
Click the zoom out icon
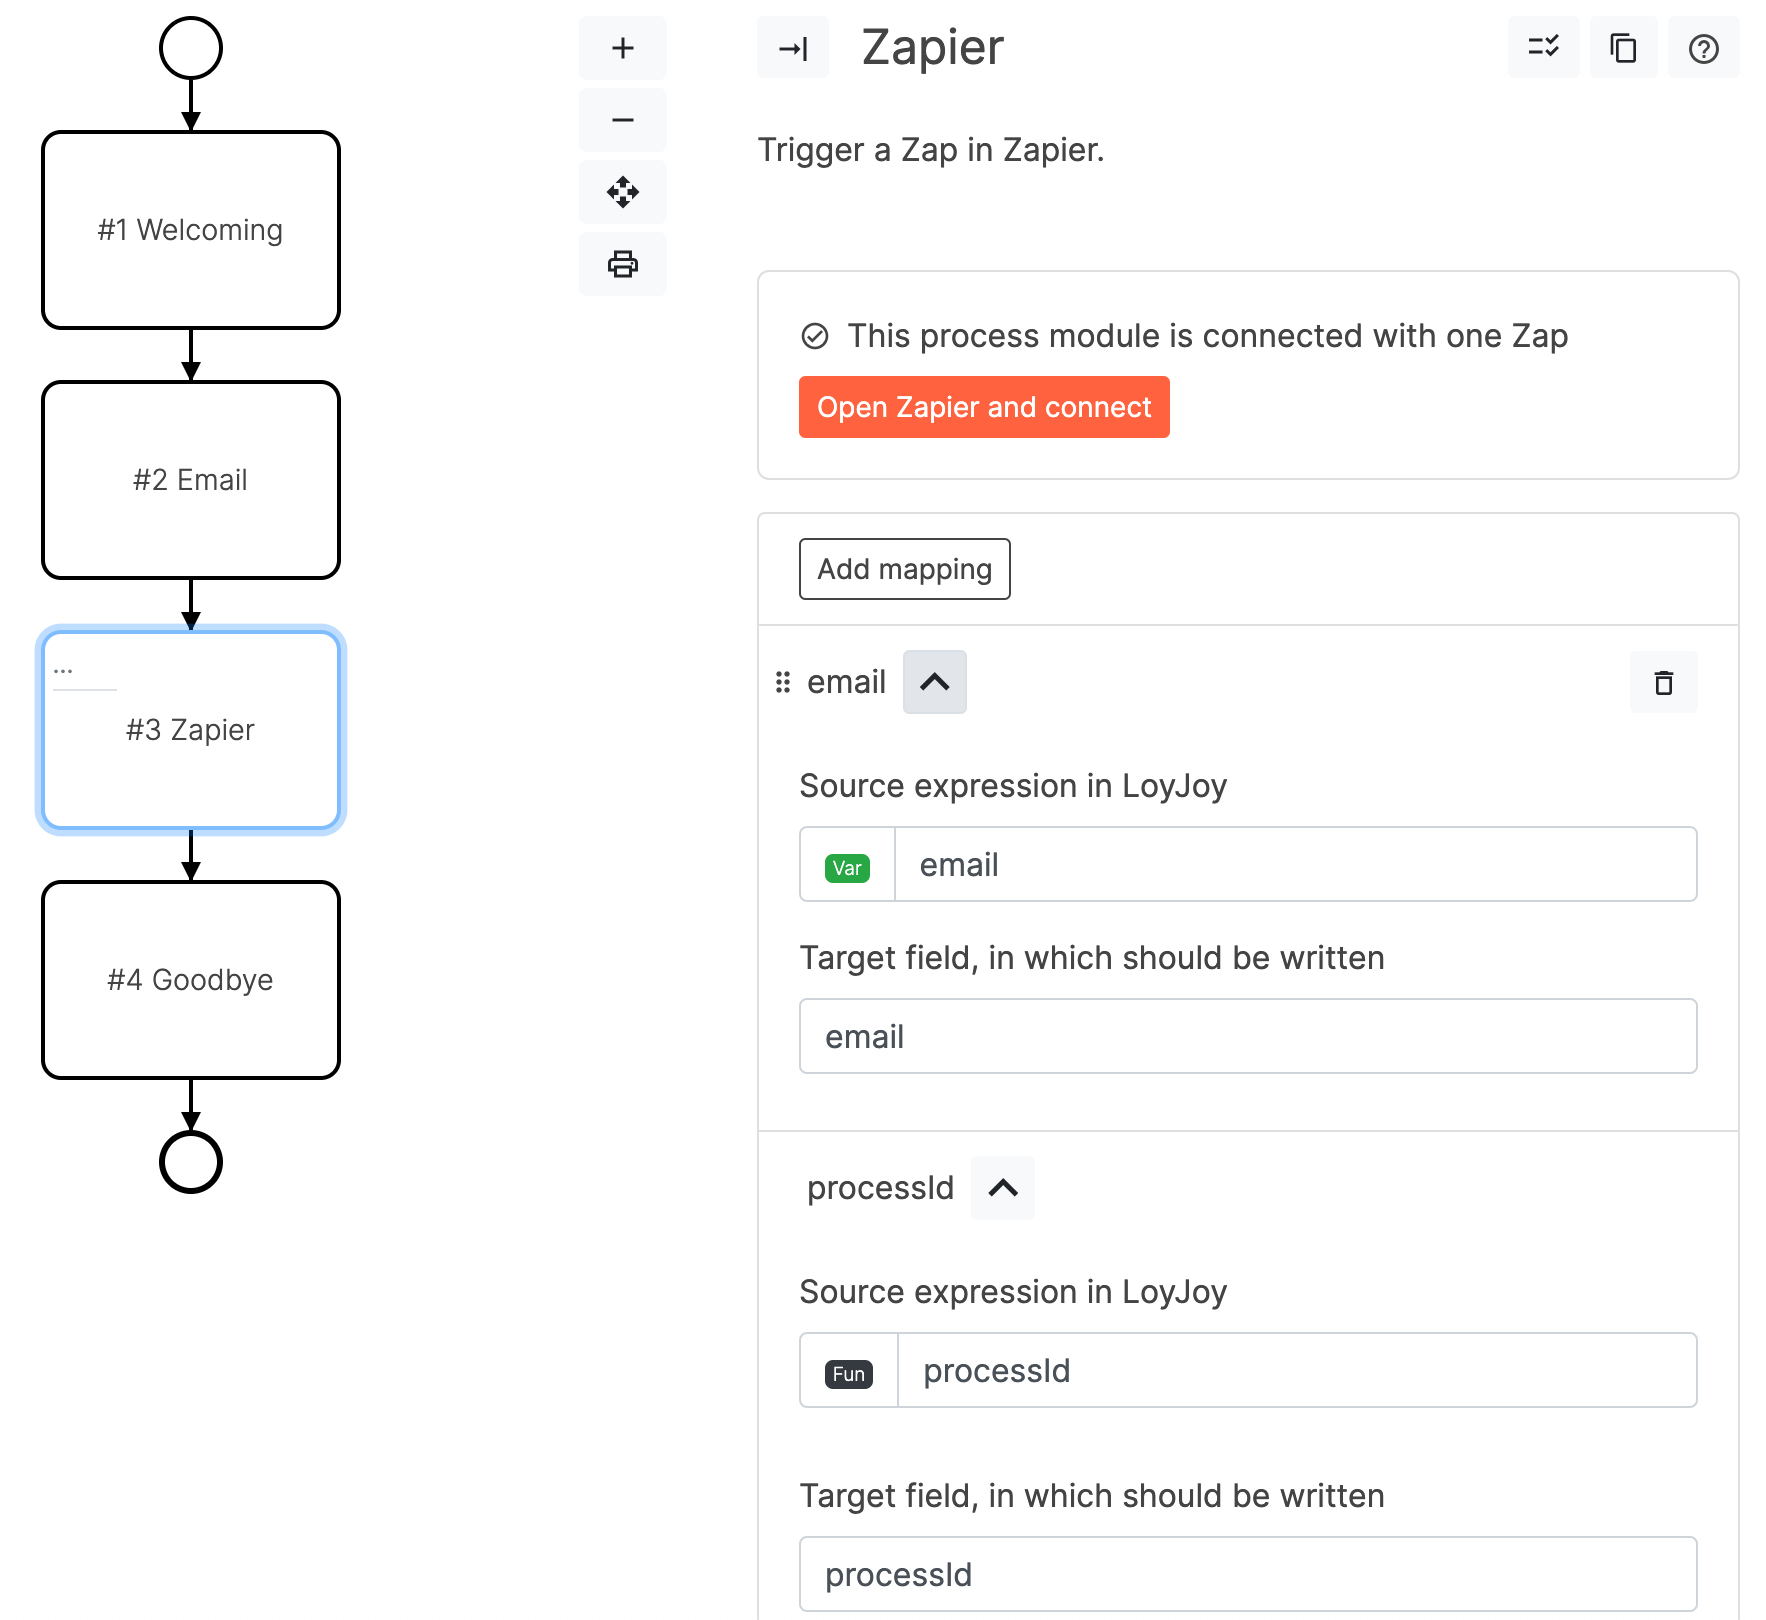pyautogui.click(x=622, y=119)
